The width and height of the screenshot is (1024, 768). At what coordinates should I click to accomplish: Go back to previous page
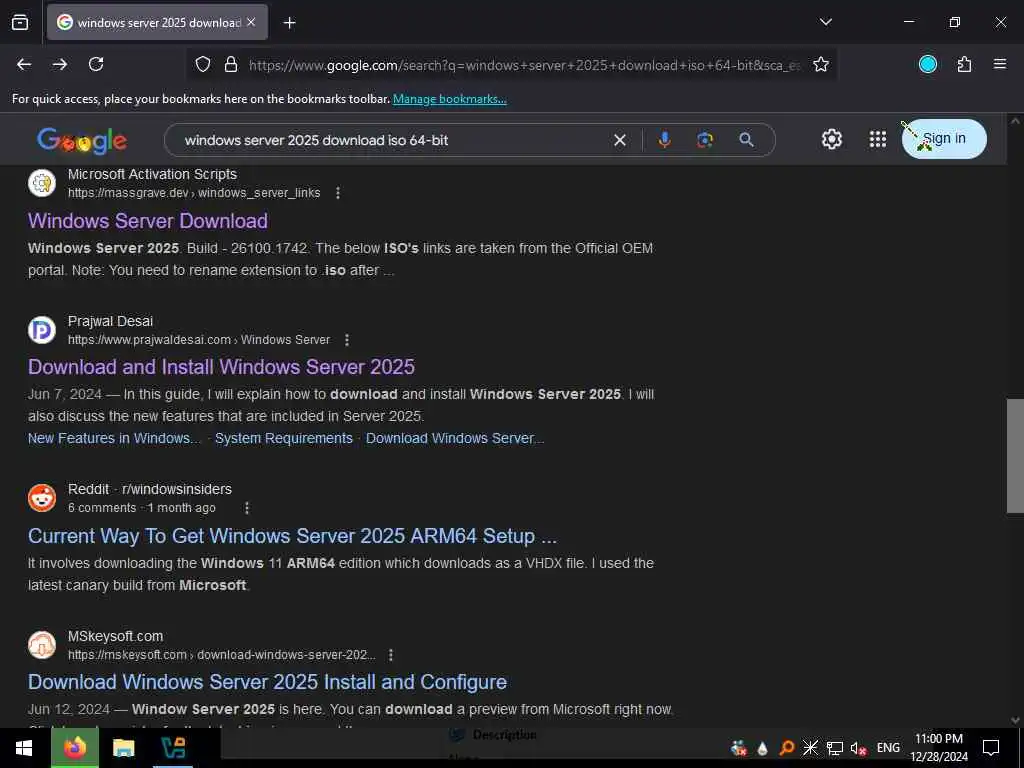coord(24,65)
